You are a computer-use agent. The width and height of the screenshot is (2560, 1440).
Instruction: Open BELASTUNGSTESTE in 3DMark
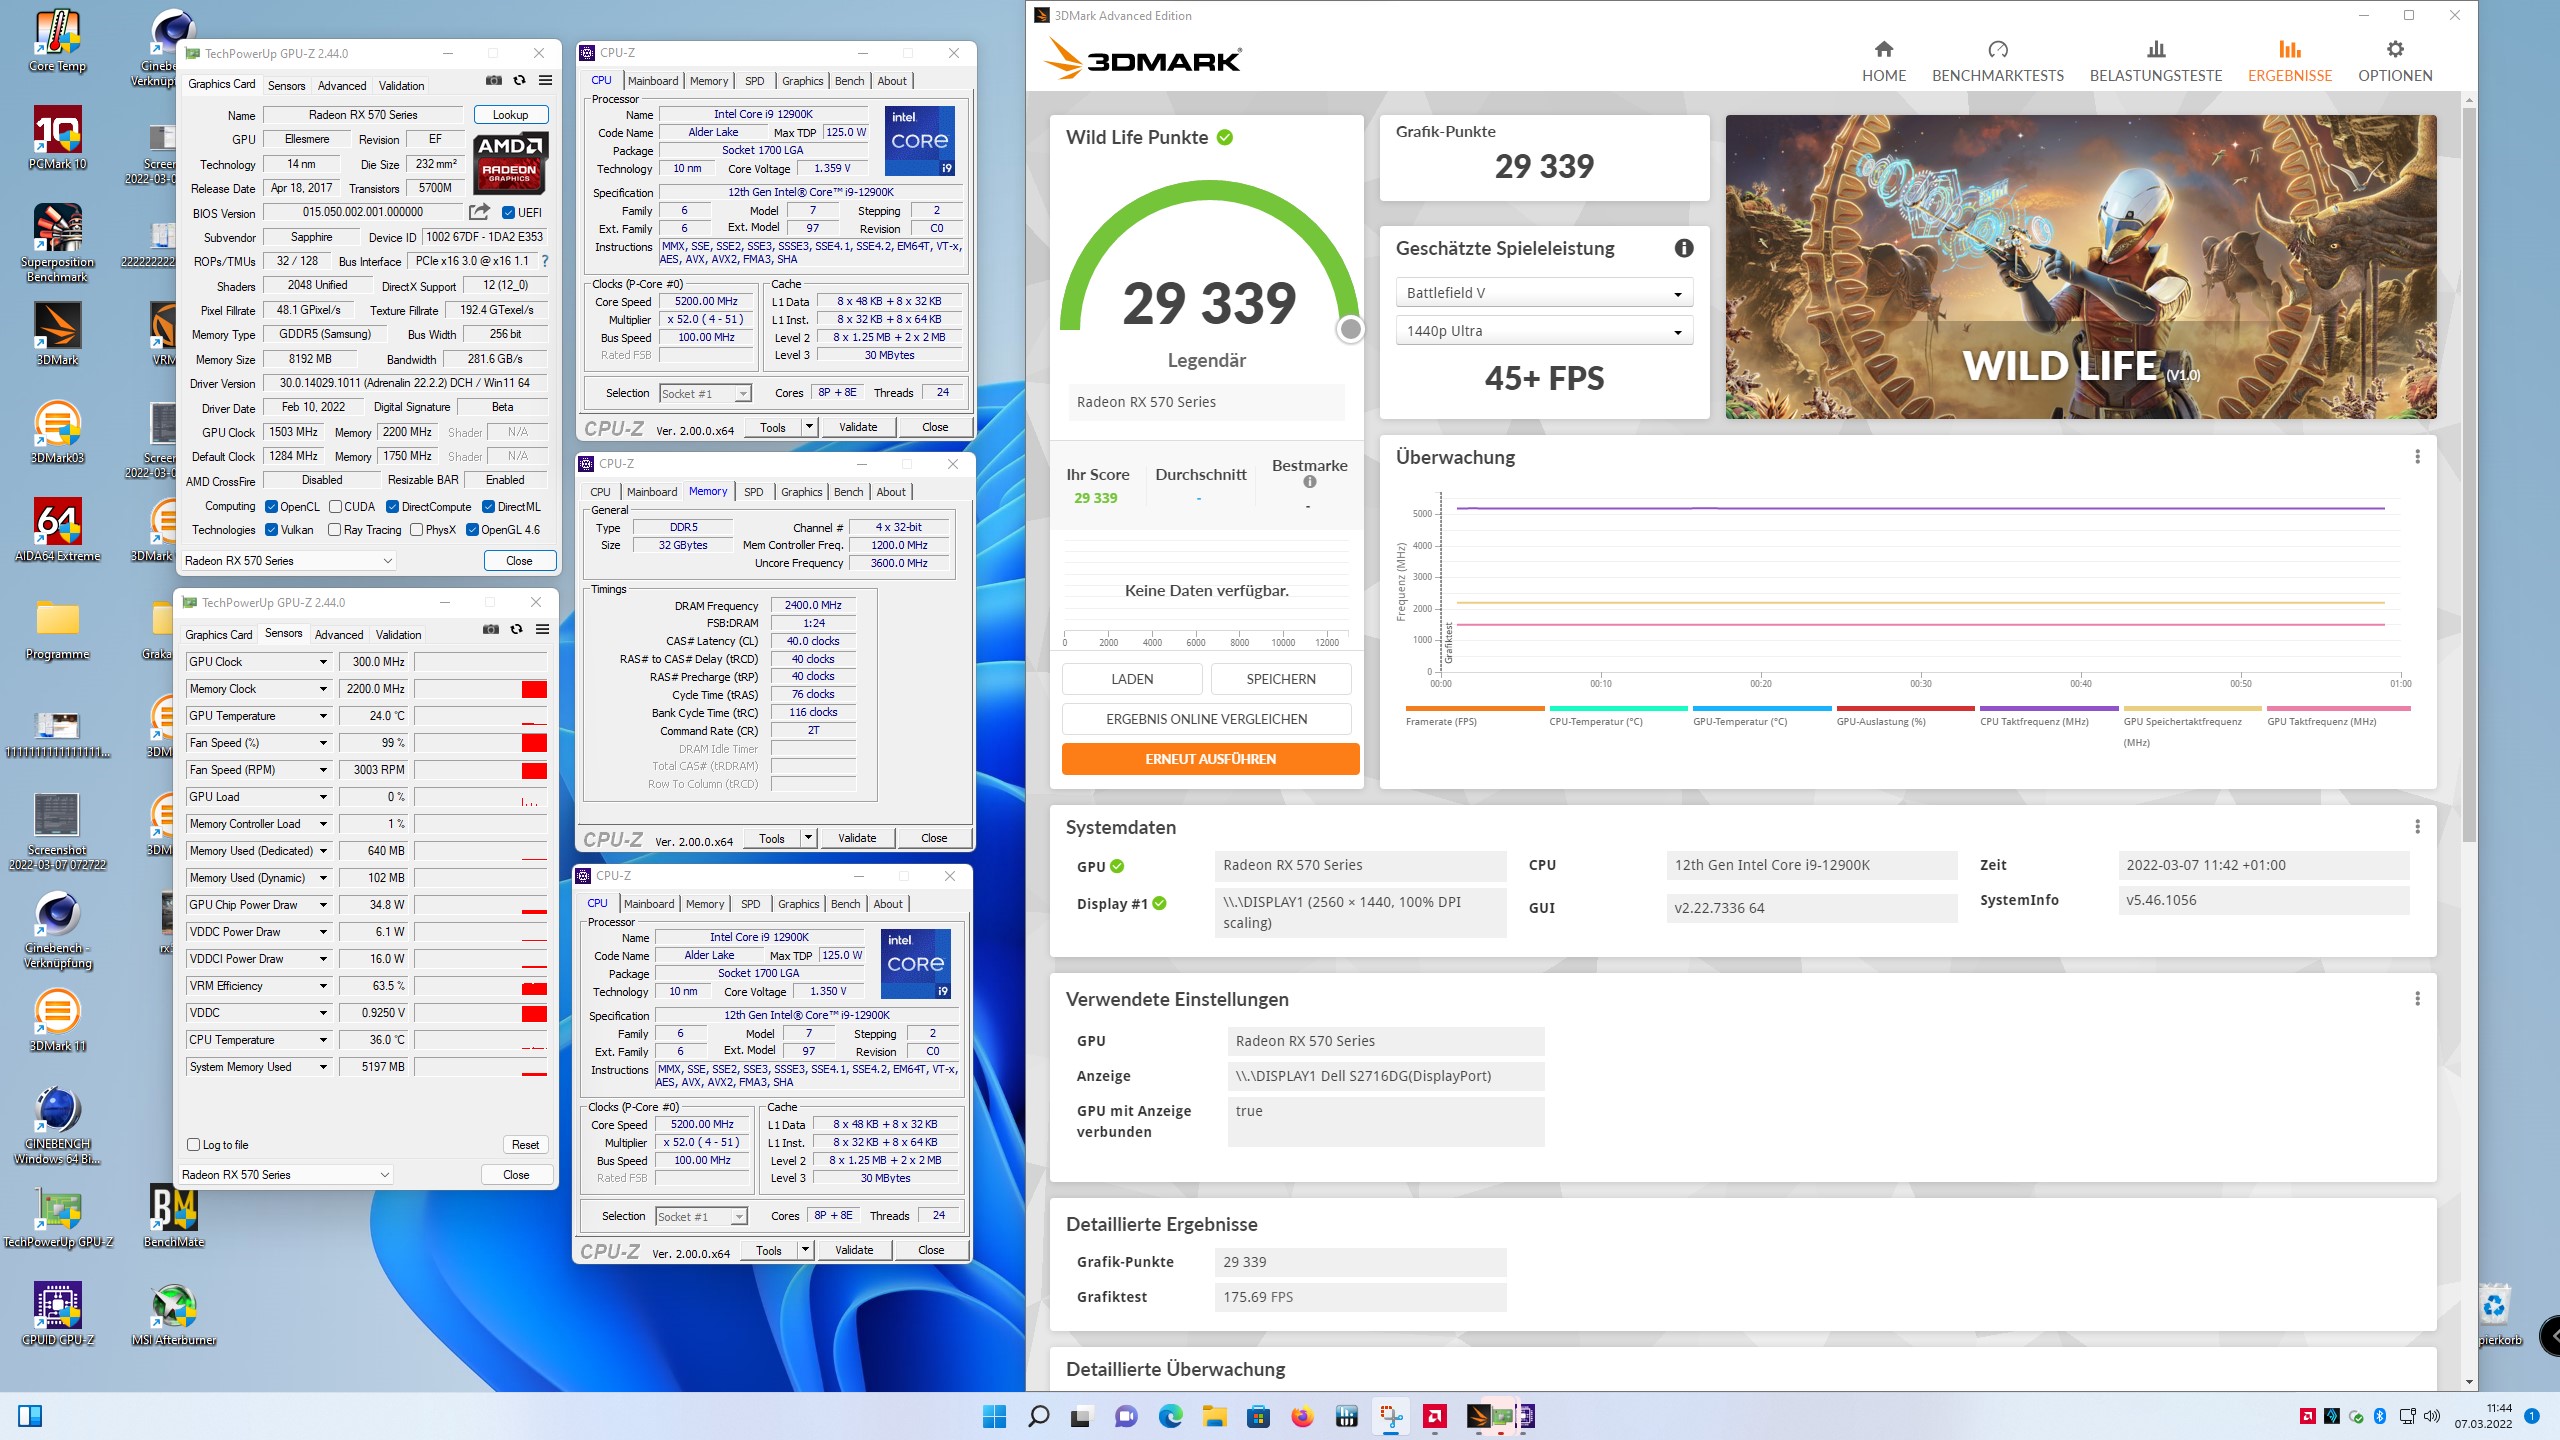tap(2155, 62)
